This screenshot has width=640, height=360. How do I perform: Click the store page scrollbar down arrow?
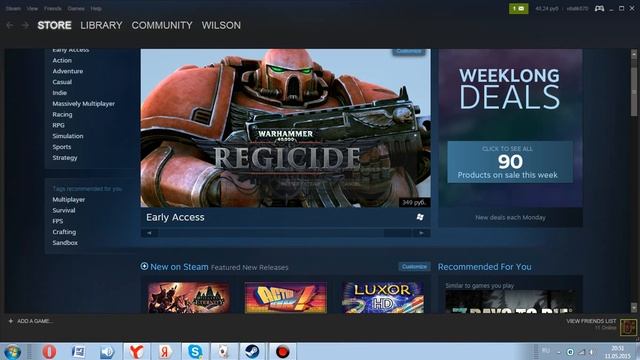click(x=634, y=308)
